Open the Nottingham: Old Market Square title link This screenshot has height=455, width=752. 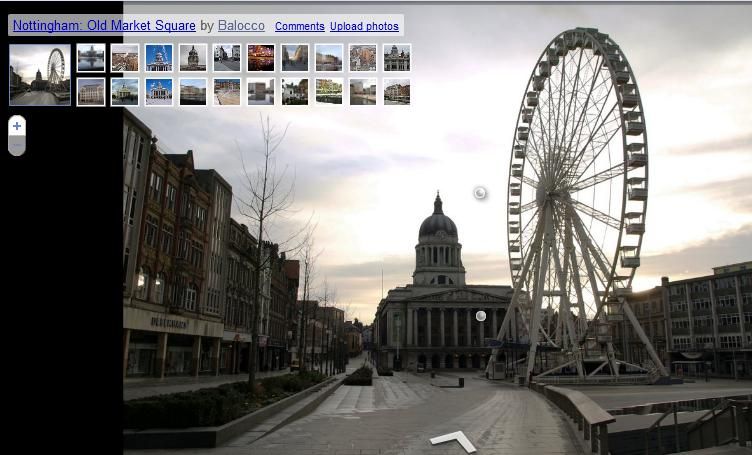[104, 26]
